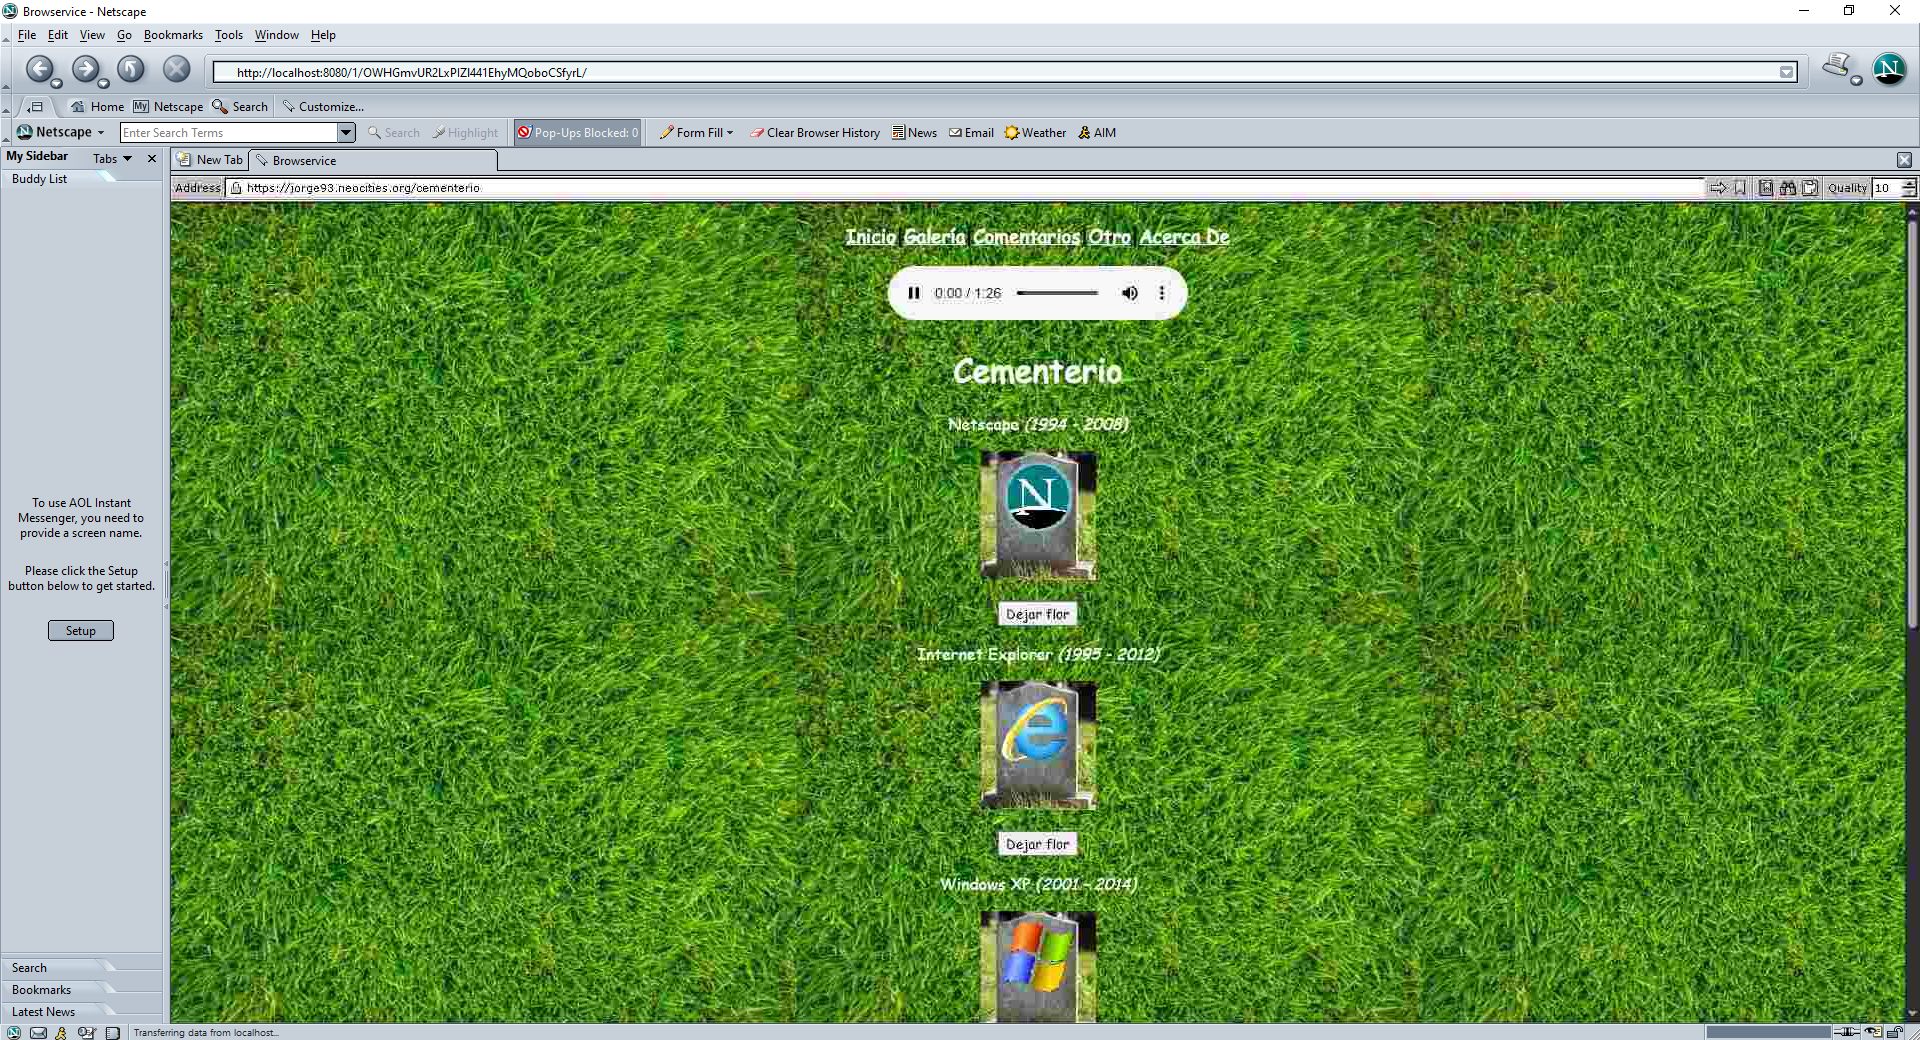
Task: Open the Print button dropdown arrow
Action: pyautogui.click(x=1856, y=80)
